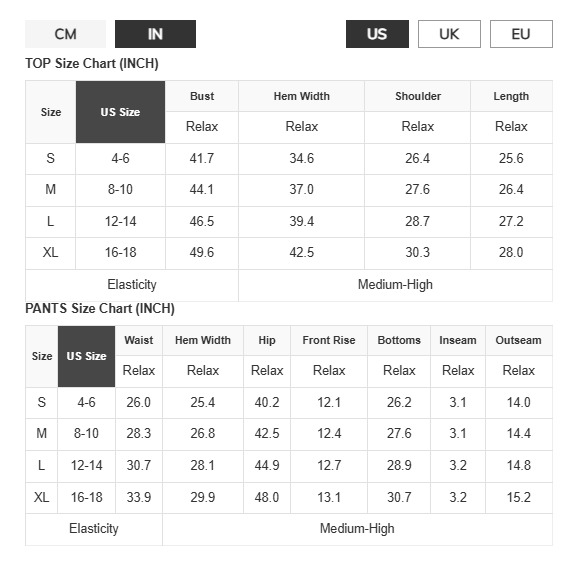Select XL bust value 49.6
Screen dimensions: 578x564
tap(202, 253)
